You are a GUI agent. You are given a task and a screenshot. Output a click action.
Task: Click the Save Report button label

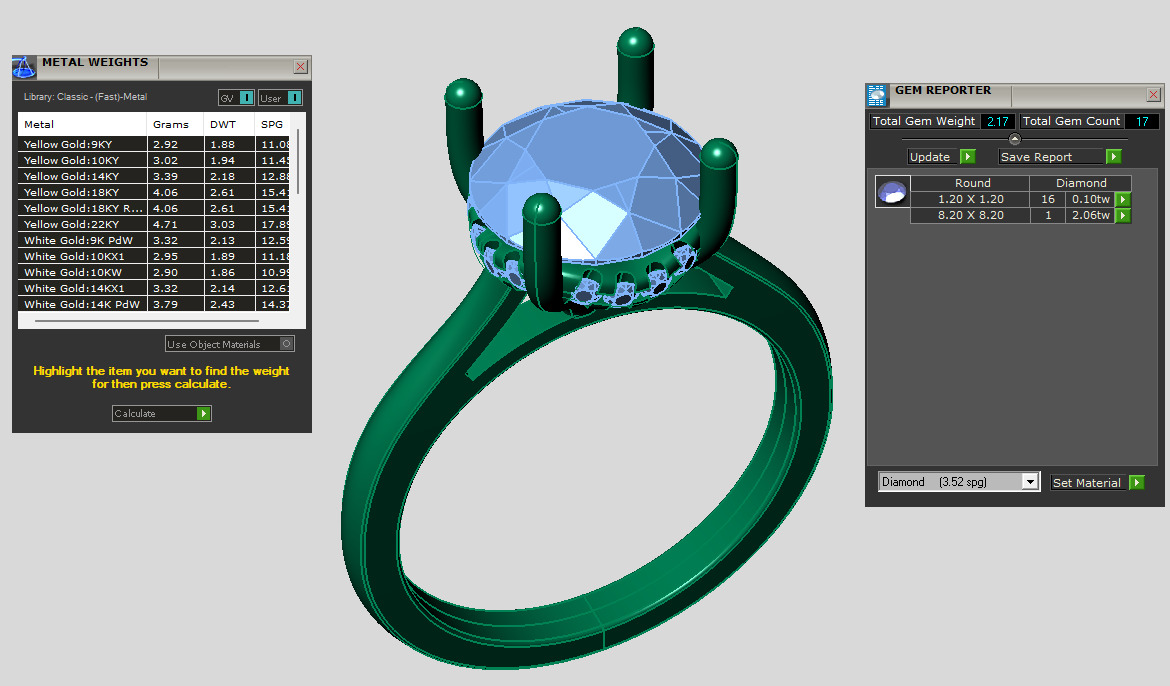click(x=1036, y=157)
